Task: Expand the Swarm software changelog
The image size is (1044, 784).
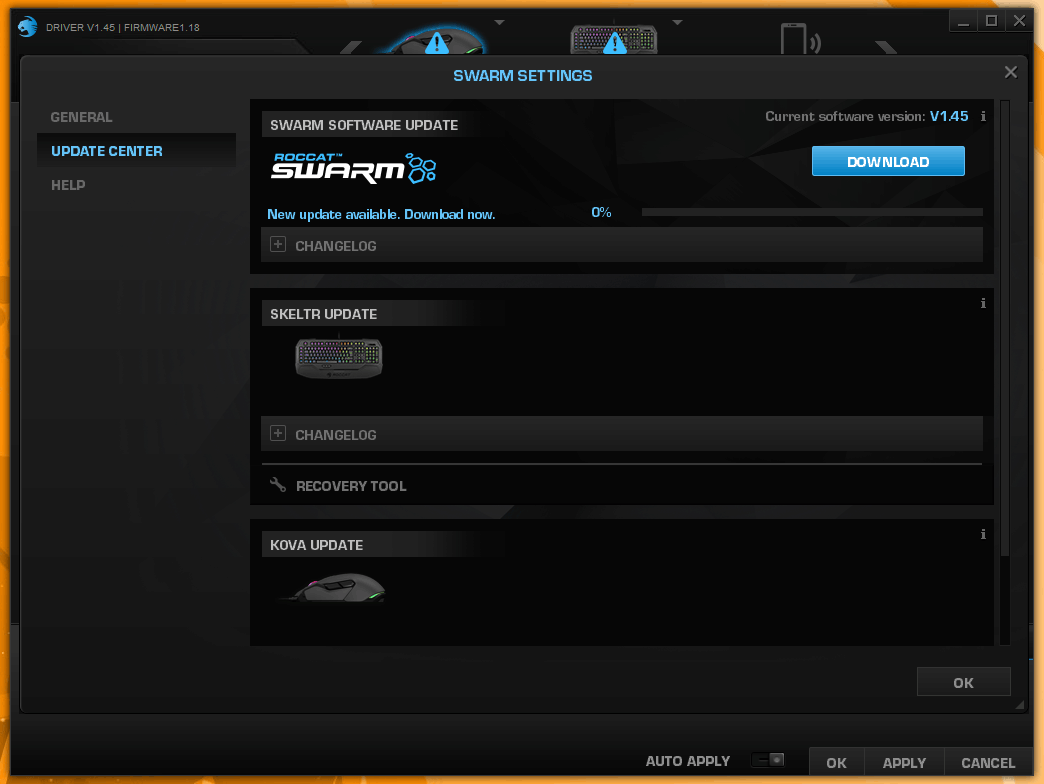Action: 622,245
